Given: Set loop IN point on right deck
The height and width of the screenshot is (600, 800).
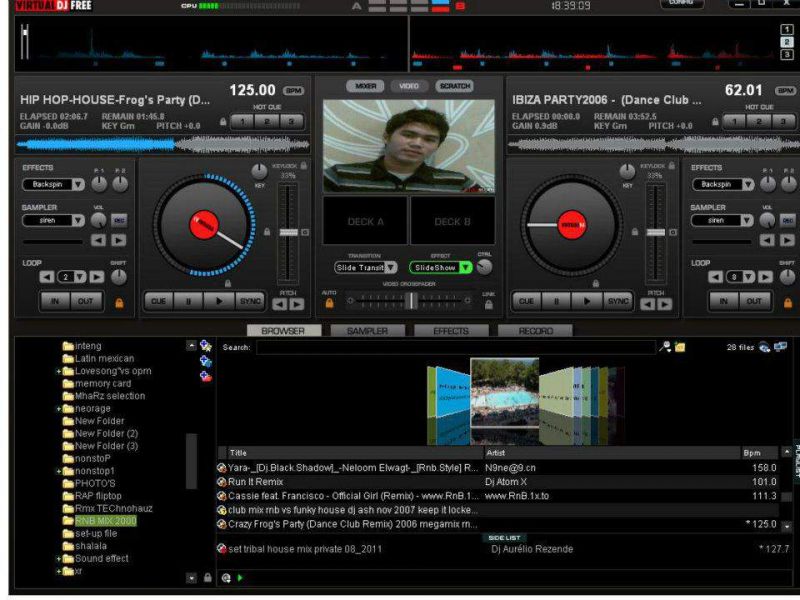Looking at the screenshot, I should (x=724, y=301).
